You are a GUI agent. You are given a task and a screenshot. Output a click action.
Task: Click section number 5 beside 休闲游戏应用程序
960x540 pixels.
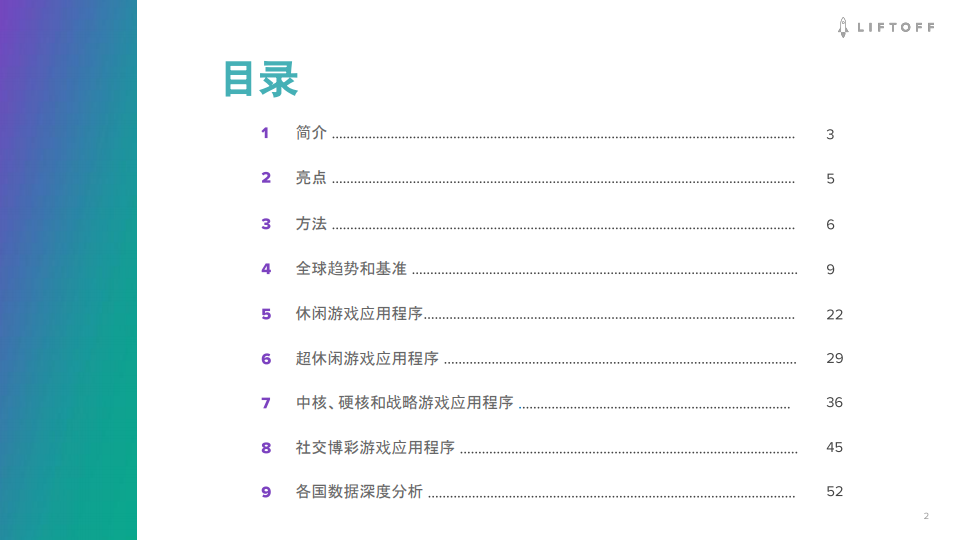266,314
